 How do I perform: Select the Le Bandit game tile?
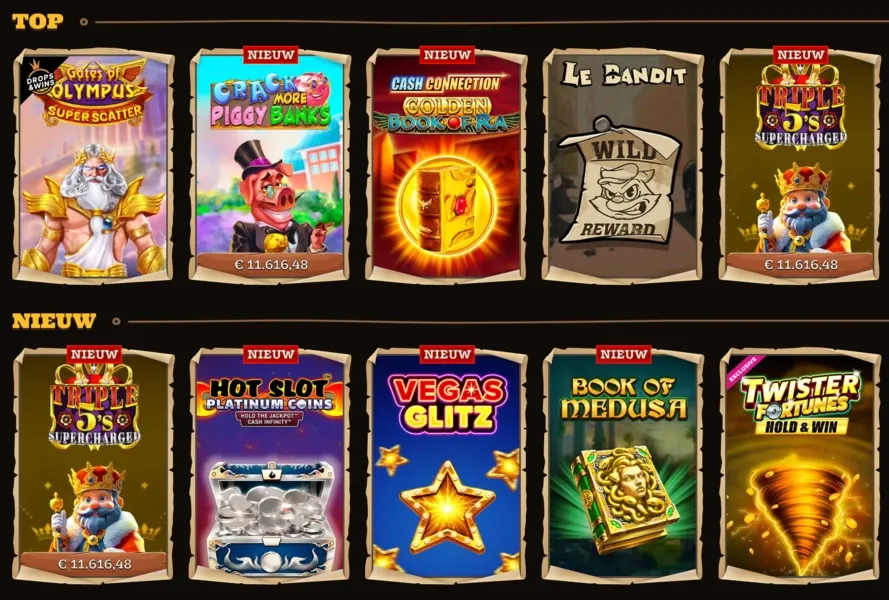(623, 166)
